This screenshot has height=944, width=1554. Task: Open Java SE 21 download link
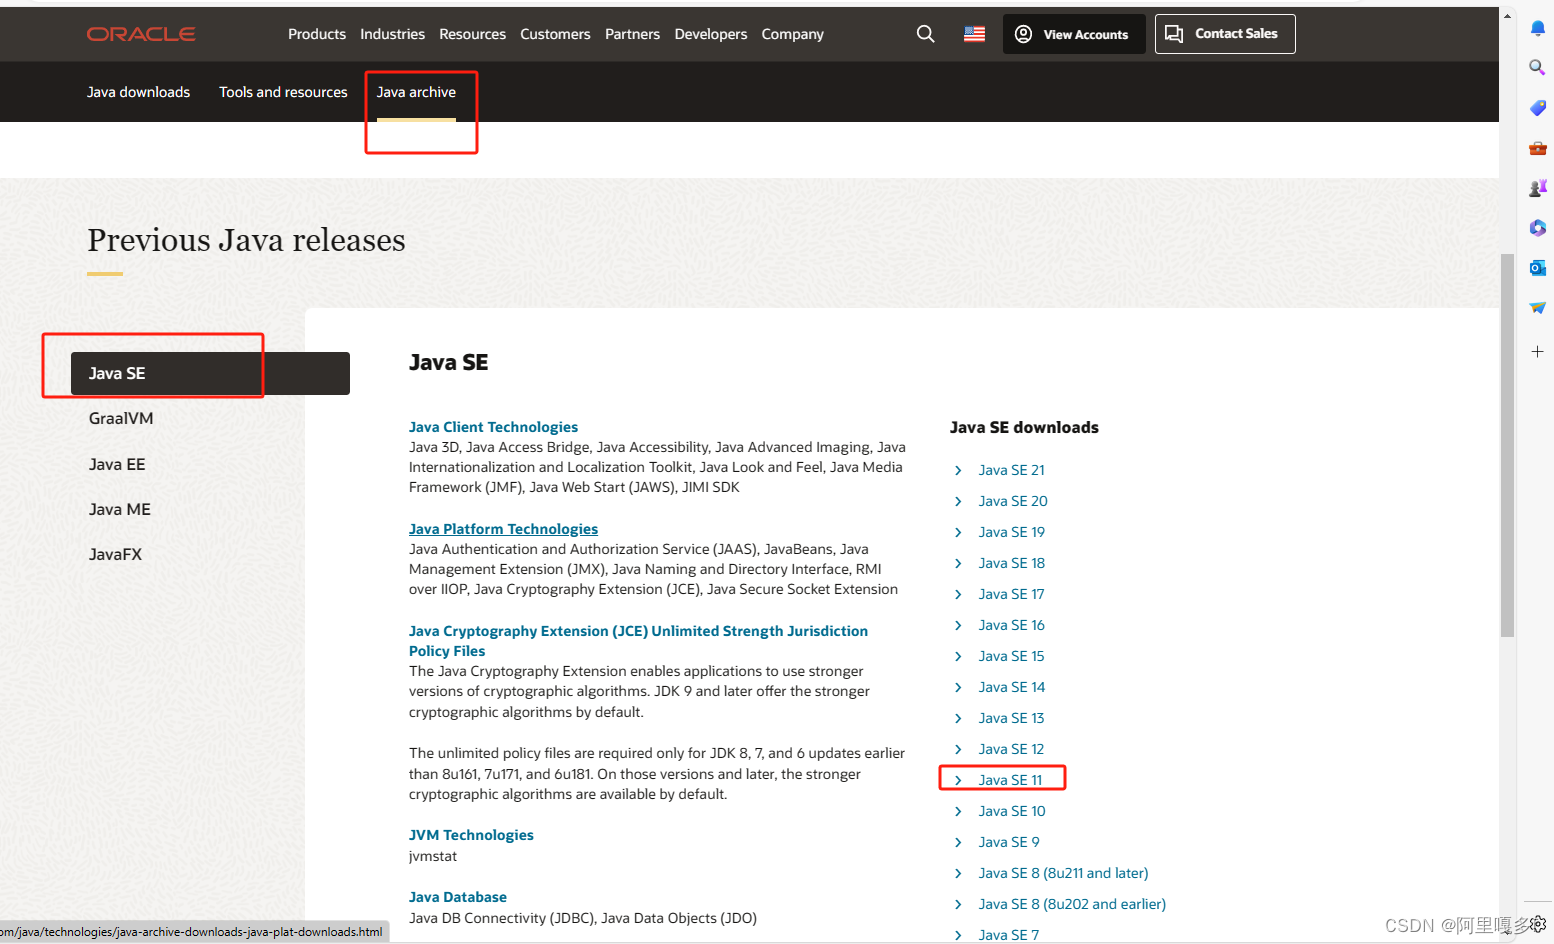1011,470
